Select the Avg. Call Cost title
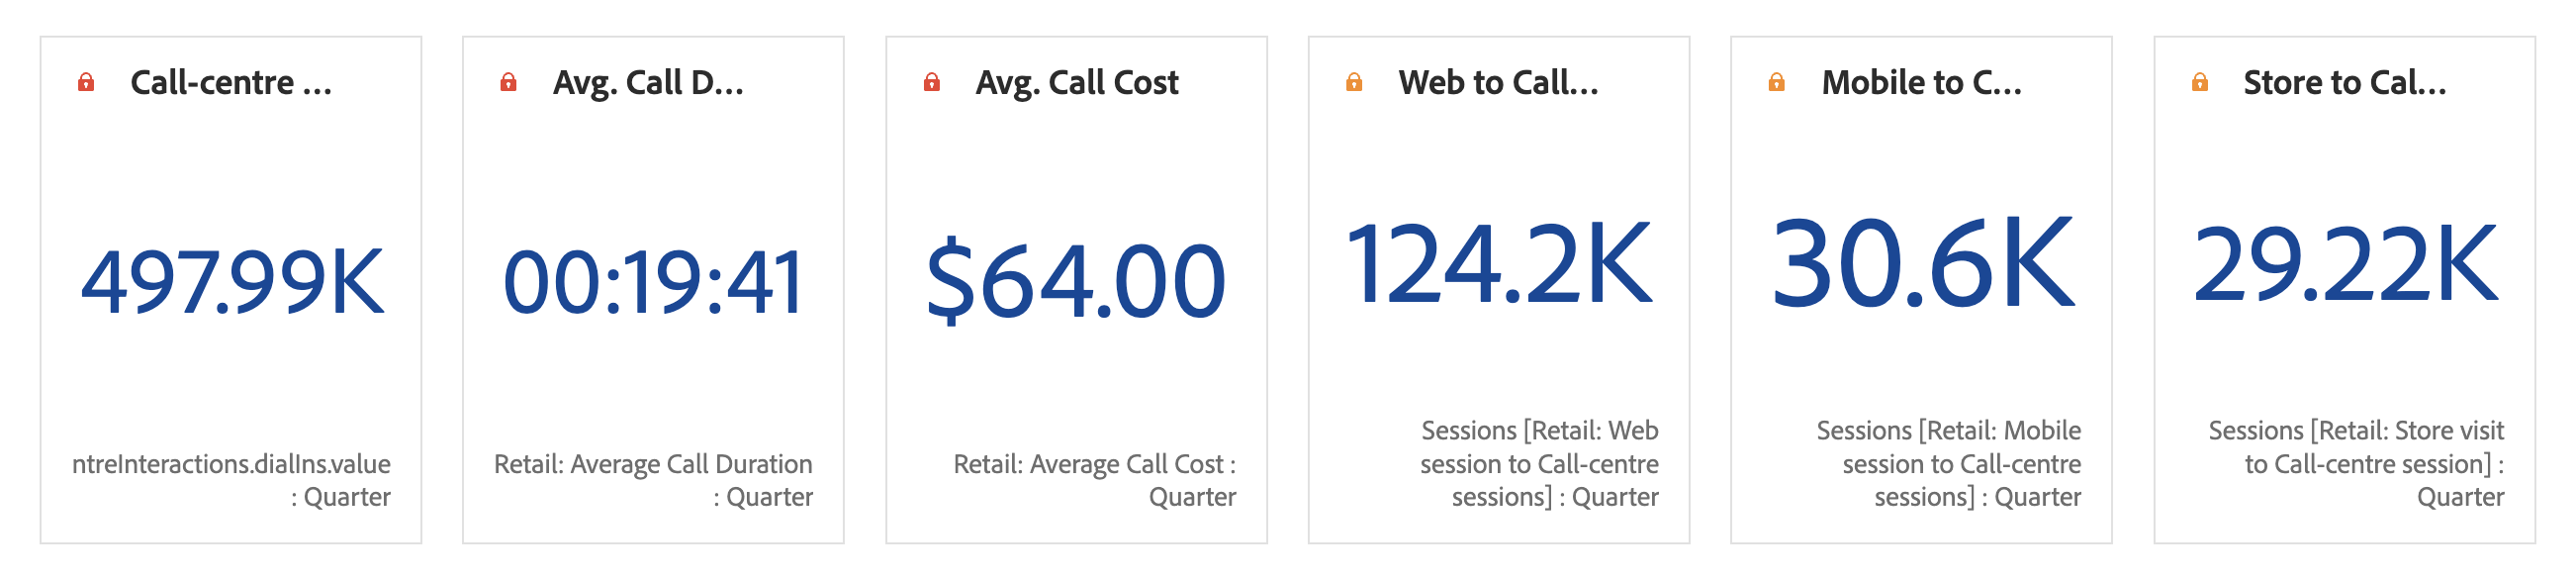The width and height of the screenshot is (2576, 580). click(x=1077, y=82)
